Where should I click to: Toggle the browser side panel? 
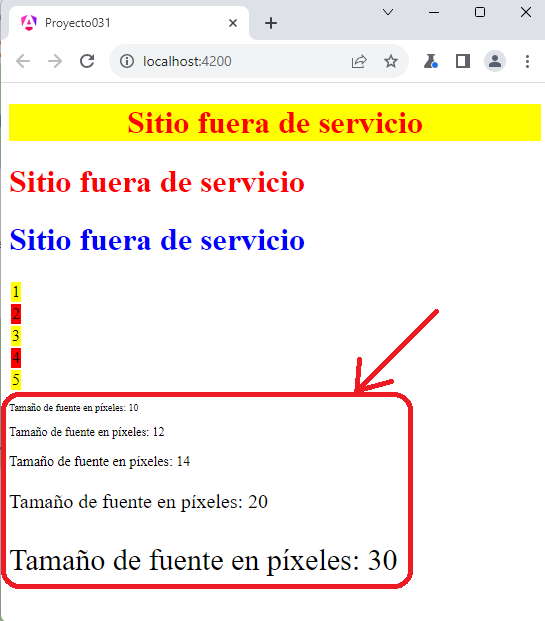(463, 61)
